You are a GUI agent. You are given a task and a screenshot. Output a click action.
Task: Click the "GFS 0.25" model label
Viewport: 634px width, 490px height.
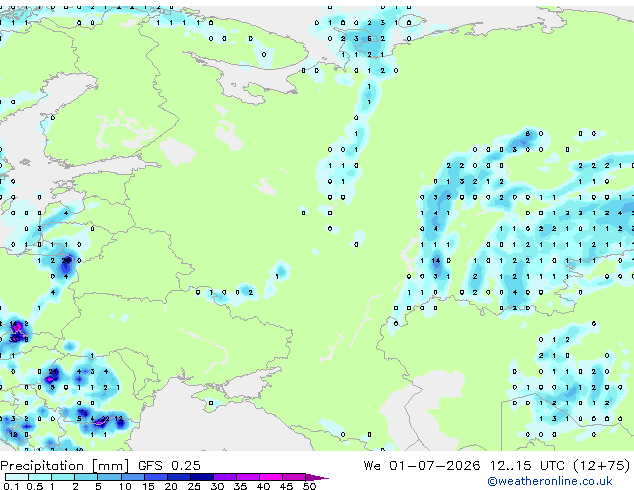[x=169, y=466]
